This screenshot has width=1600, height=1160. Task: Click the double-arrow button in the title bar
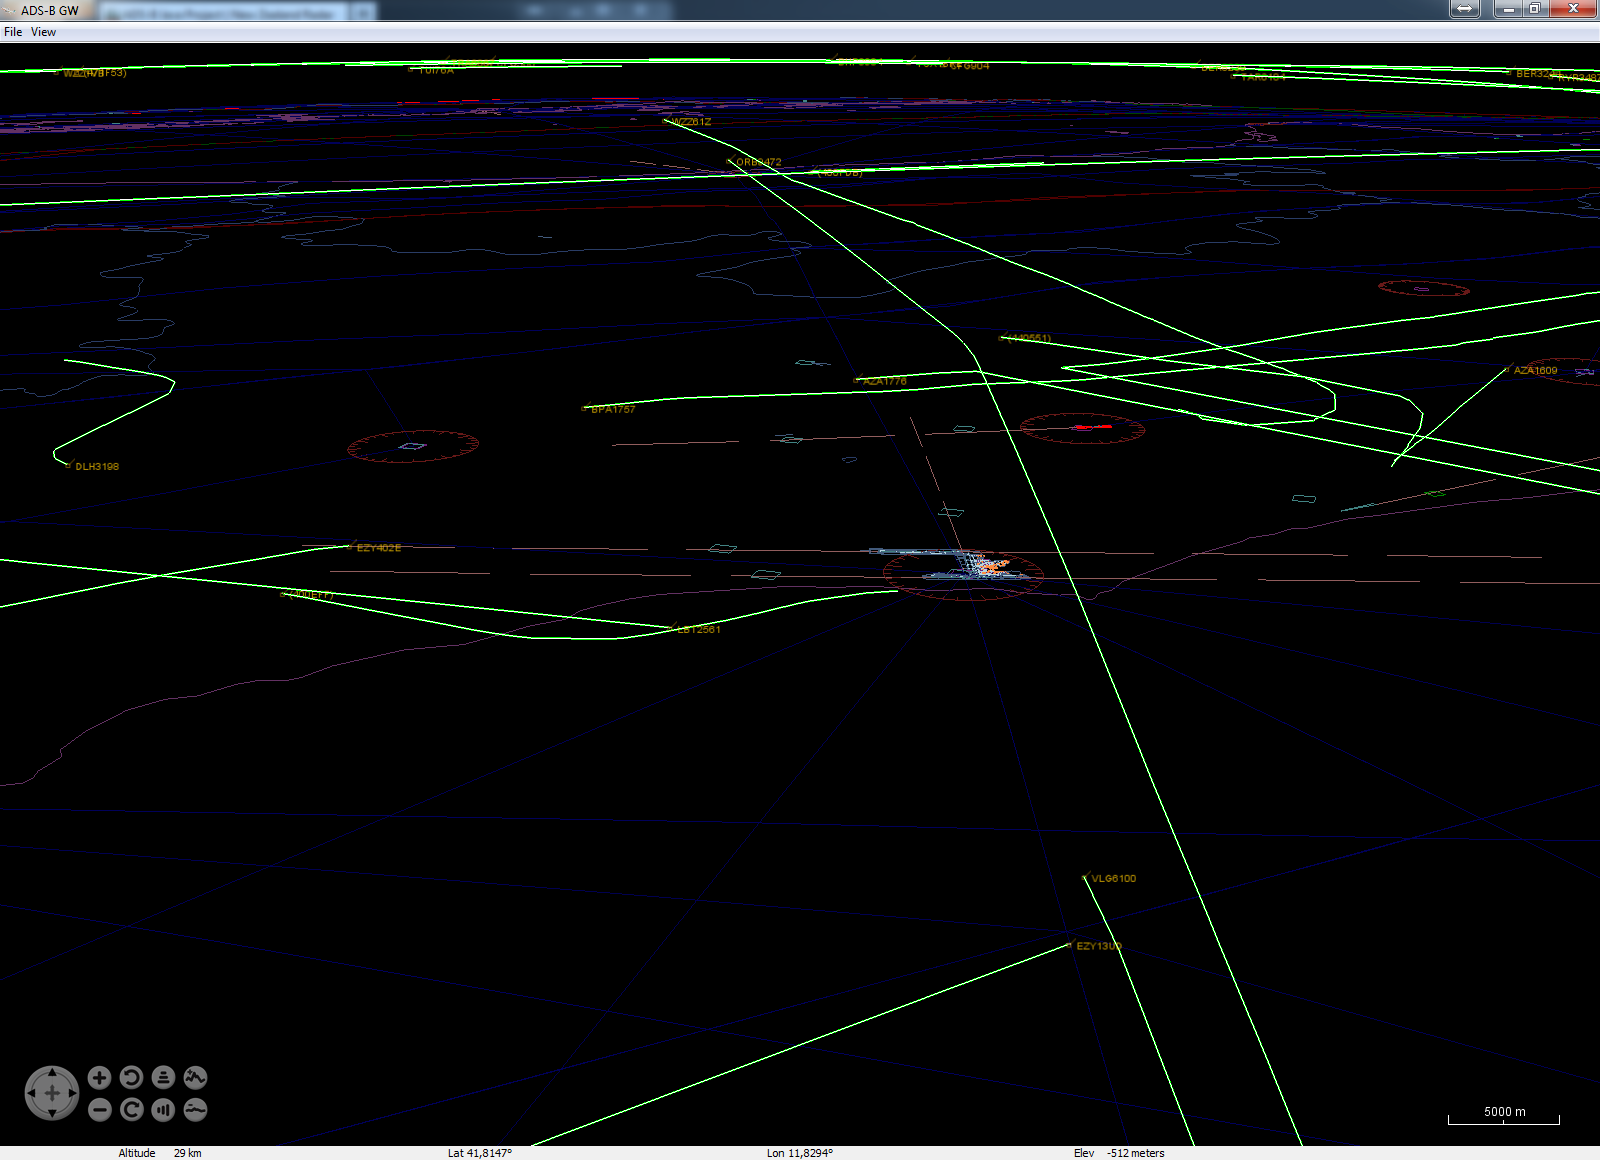click(x=1465, y=9)
